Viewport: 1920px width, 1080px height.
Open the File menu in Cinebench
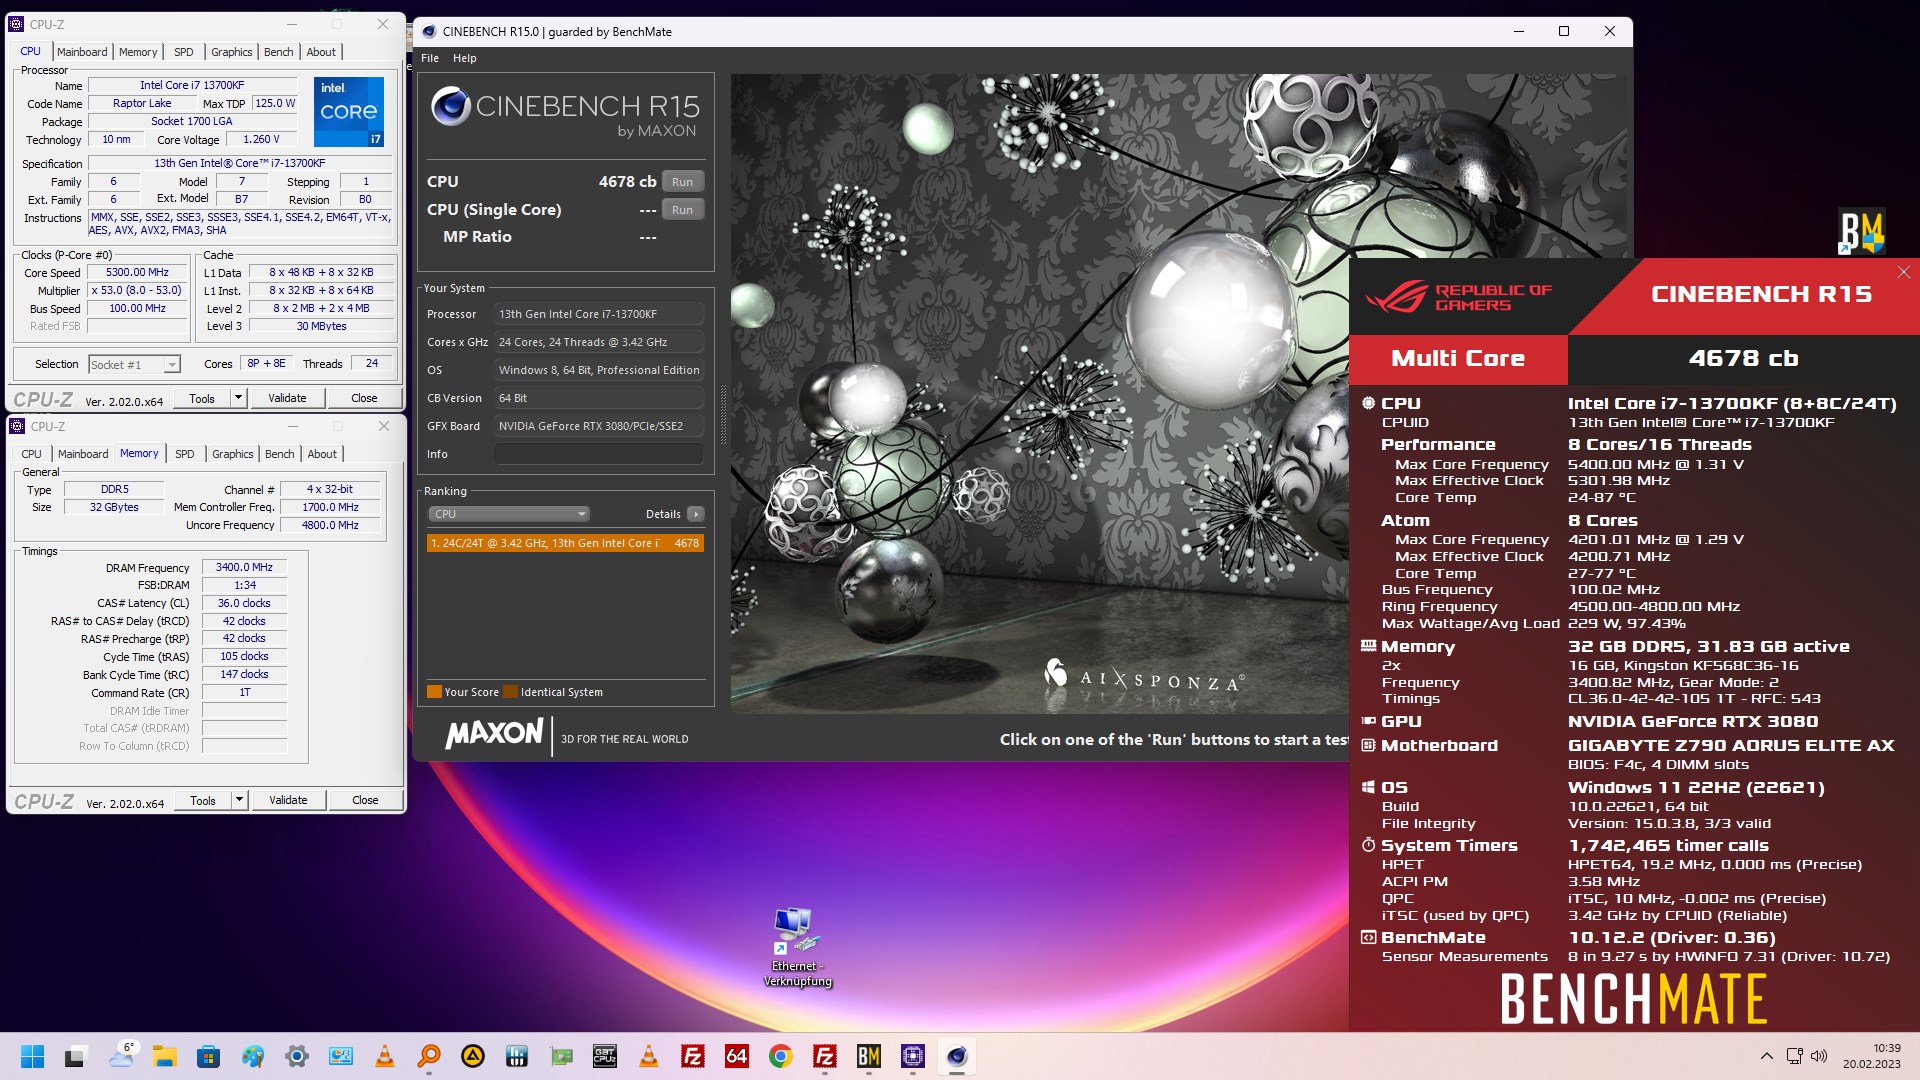point(430,58)
